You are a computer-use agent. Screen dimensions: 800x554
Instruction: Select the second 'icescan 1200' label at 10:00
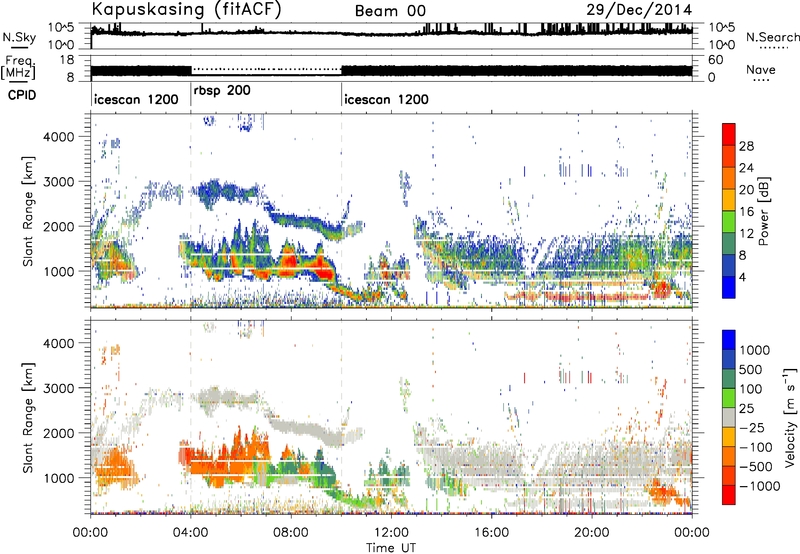pos(386,99)
